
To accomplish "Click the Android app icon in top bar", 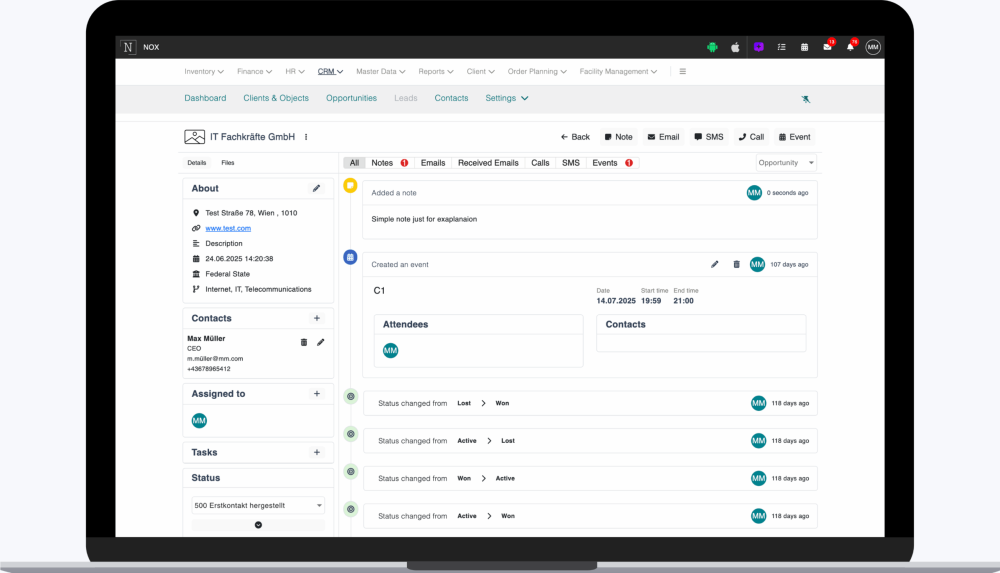I will (712, 47).
